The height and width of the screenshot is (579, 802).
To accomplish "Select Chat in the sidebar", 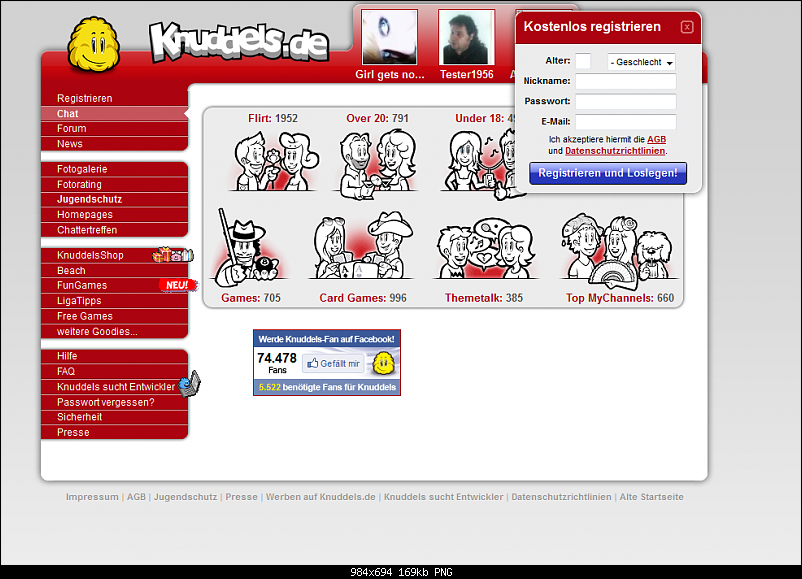I will (115, 114).
